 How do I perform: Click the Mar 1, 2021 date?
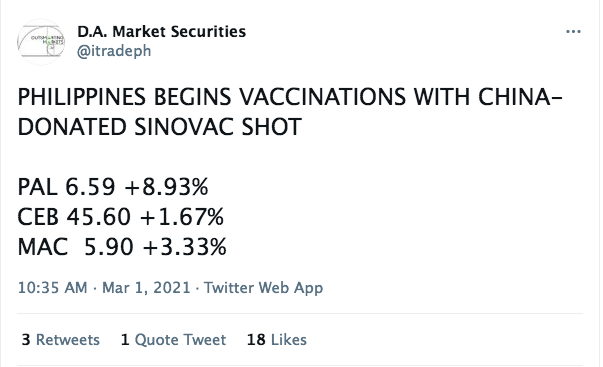click(146, 288)
